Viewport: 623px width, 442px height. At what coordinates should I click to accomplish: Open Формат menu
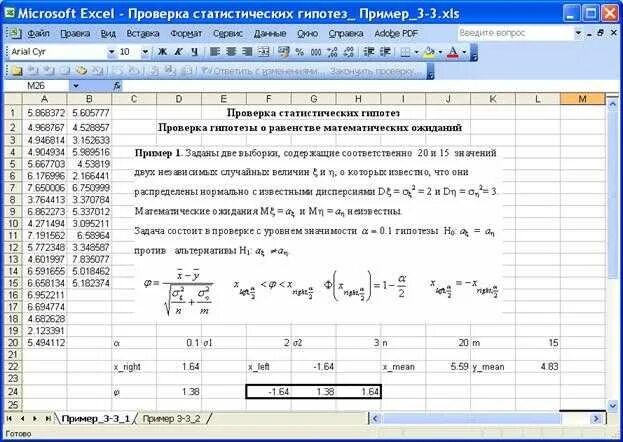point(186,33)
